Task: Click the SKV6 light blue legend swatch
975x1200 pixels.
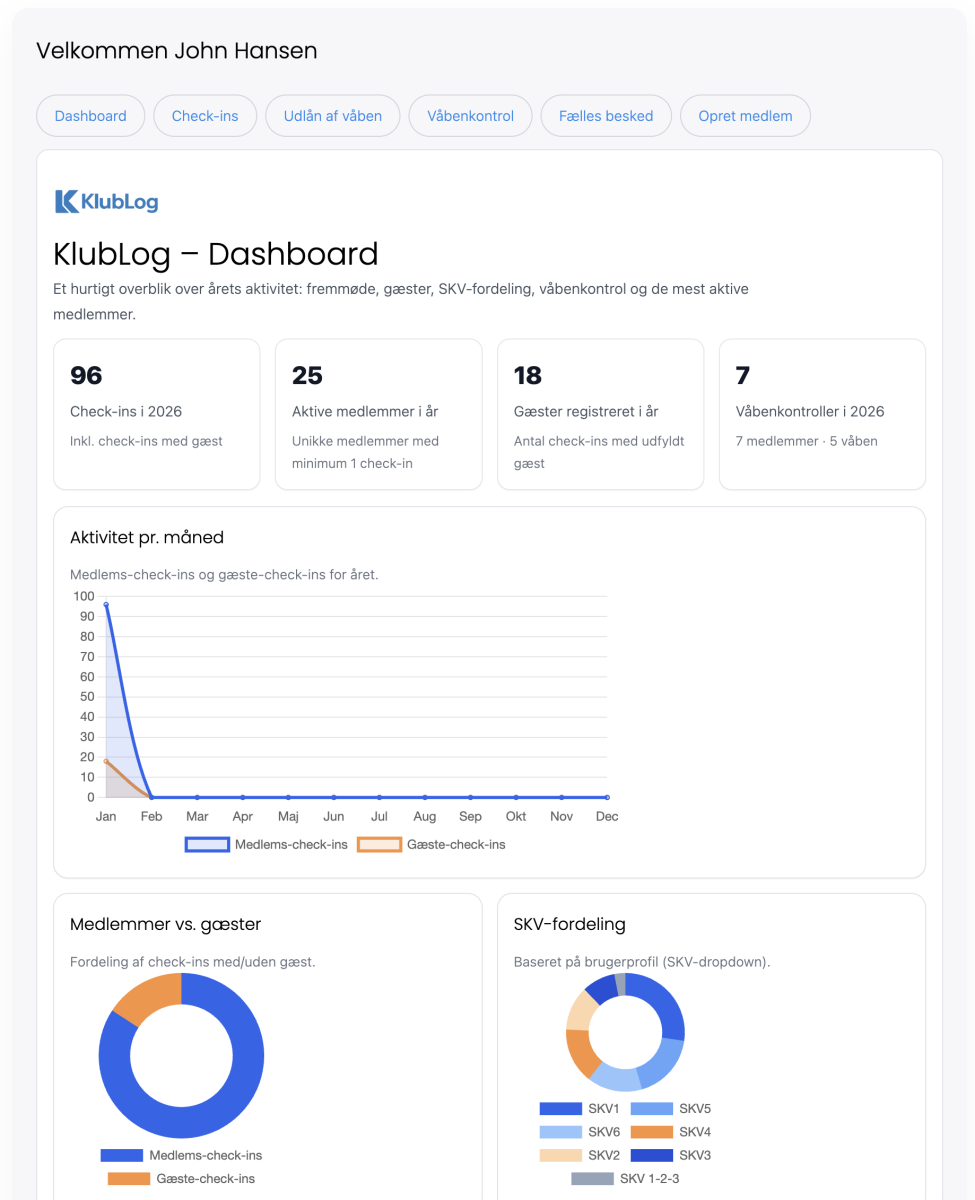Action: (560, 1132)
